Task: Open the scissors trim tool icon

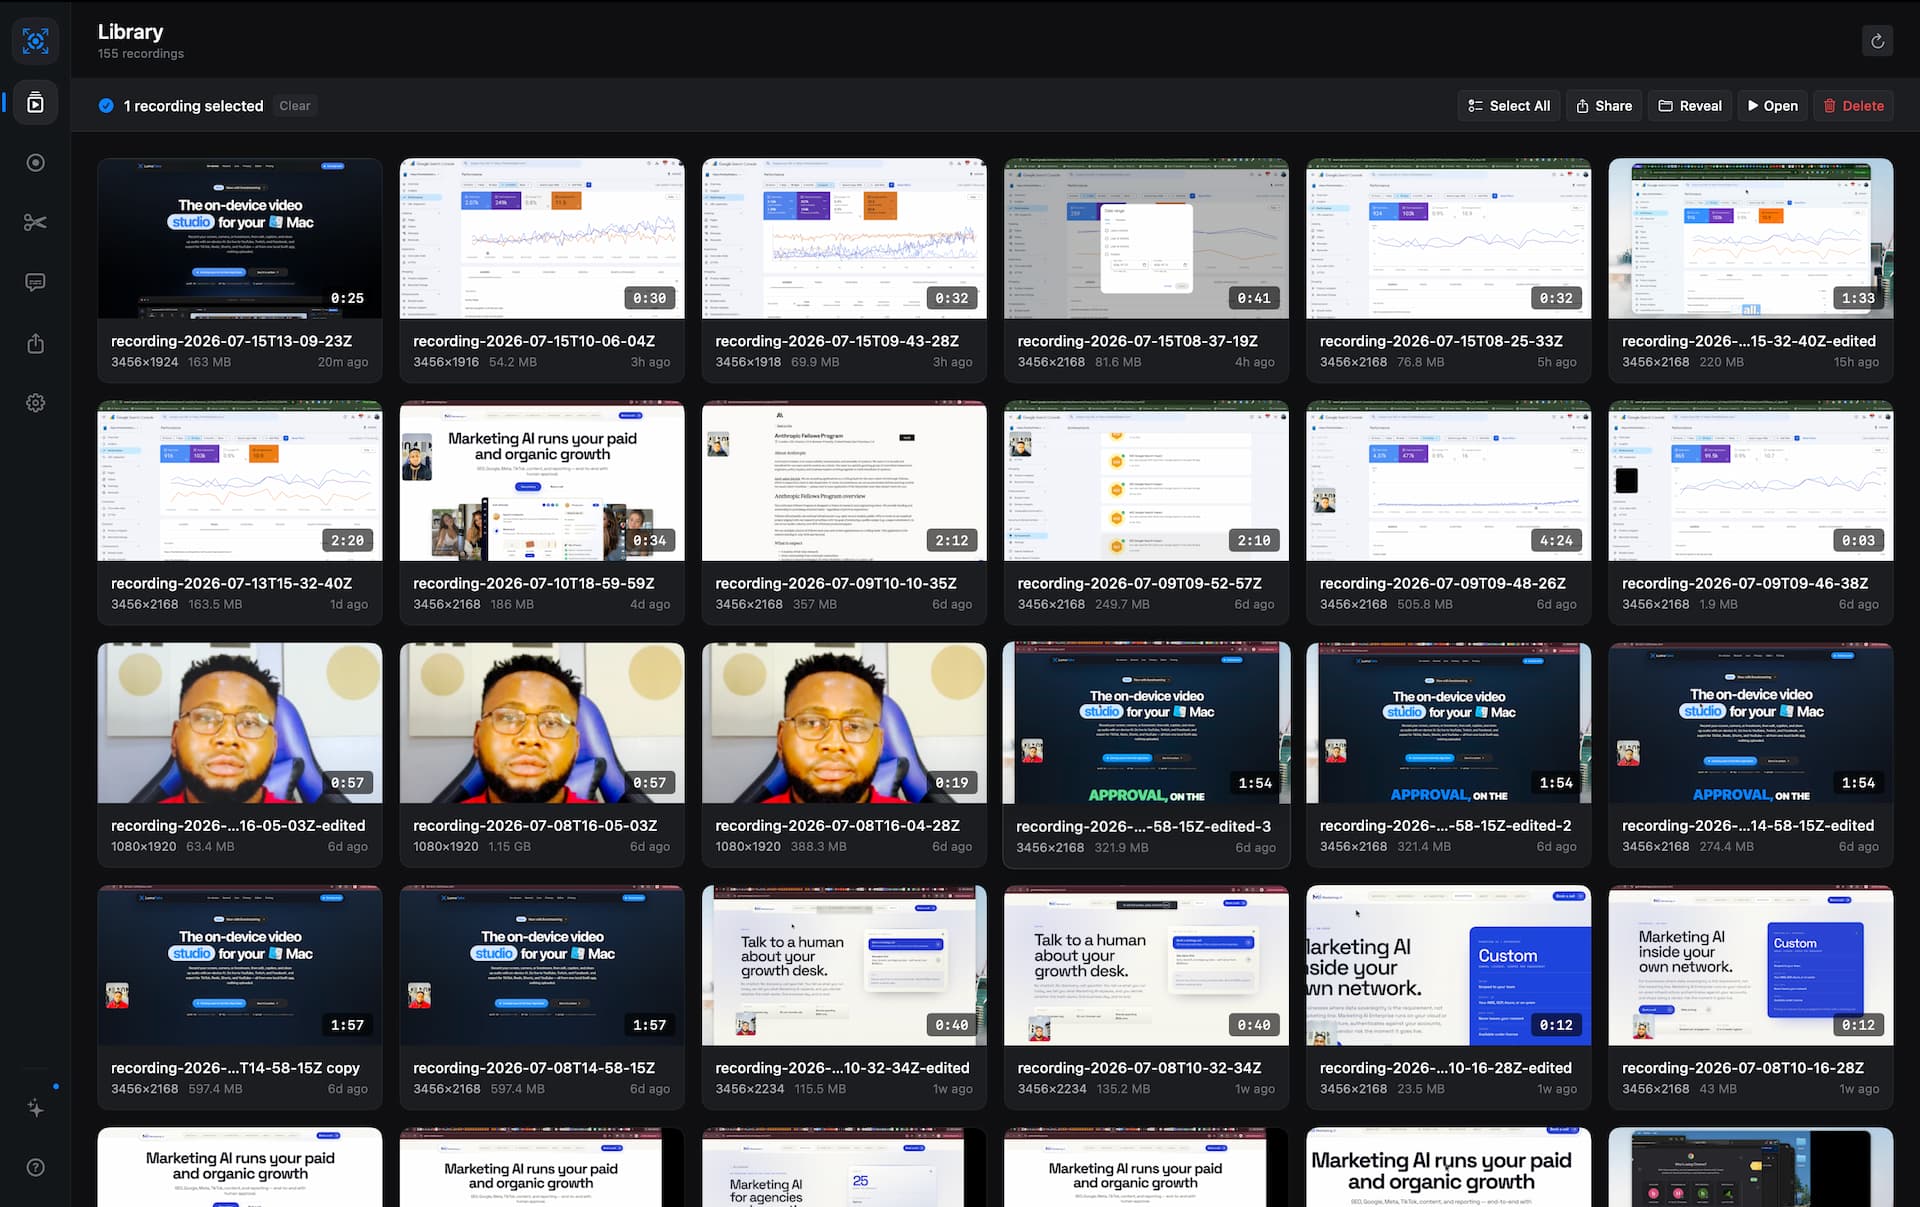Action: click(35, 222)
